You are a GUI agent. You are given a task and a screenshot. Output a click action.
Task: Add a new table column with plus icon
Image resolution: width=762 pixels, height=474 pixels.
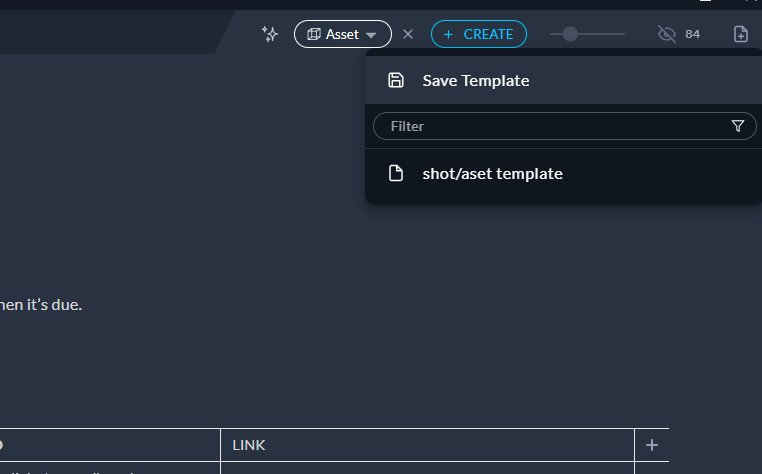point(652,444)
